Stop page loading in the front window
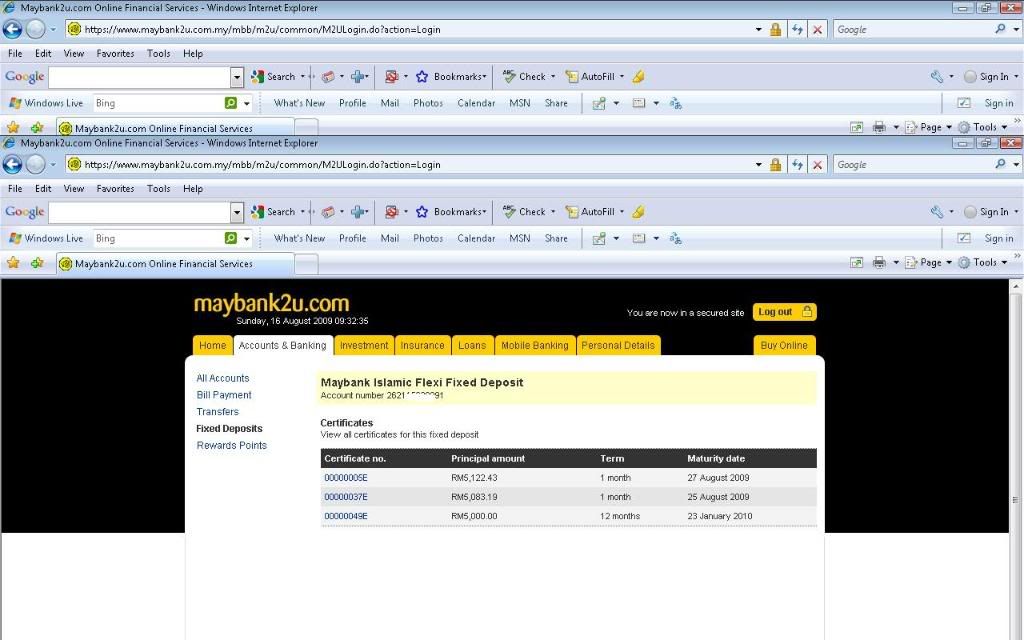 click(817, 165)
